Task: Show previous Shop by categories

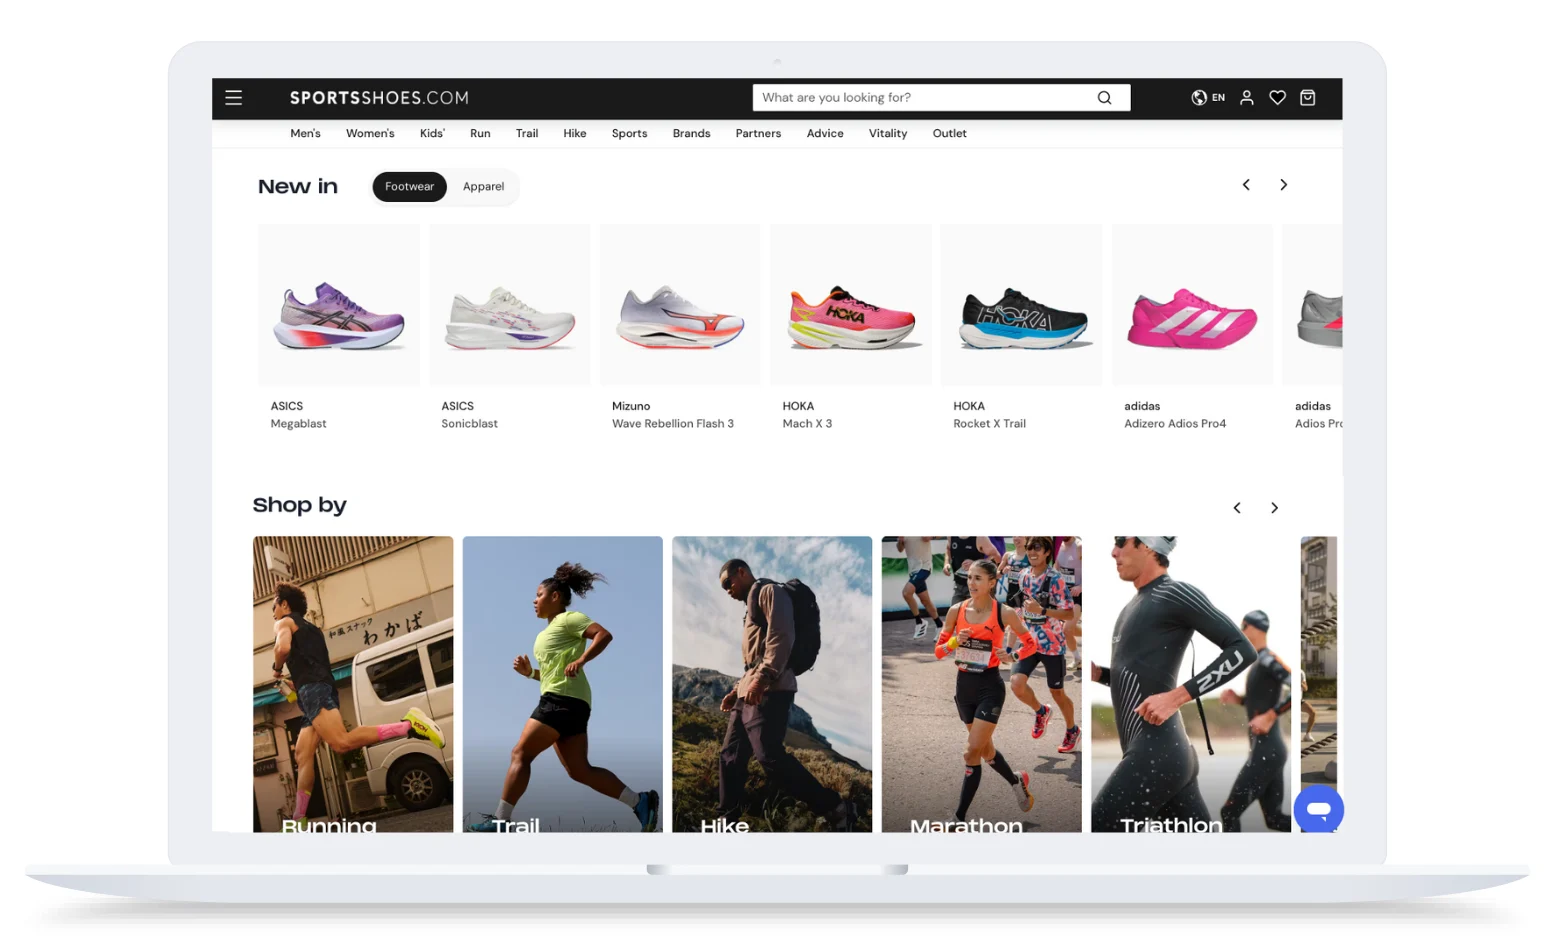Action: [x=1237, y=508]
